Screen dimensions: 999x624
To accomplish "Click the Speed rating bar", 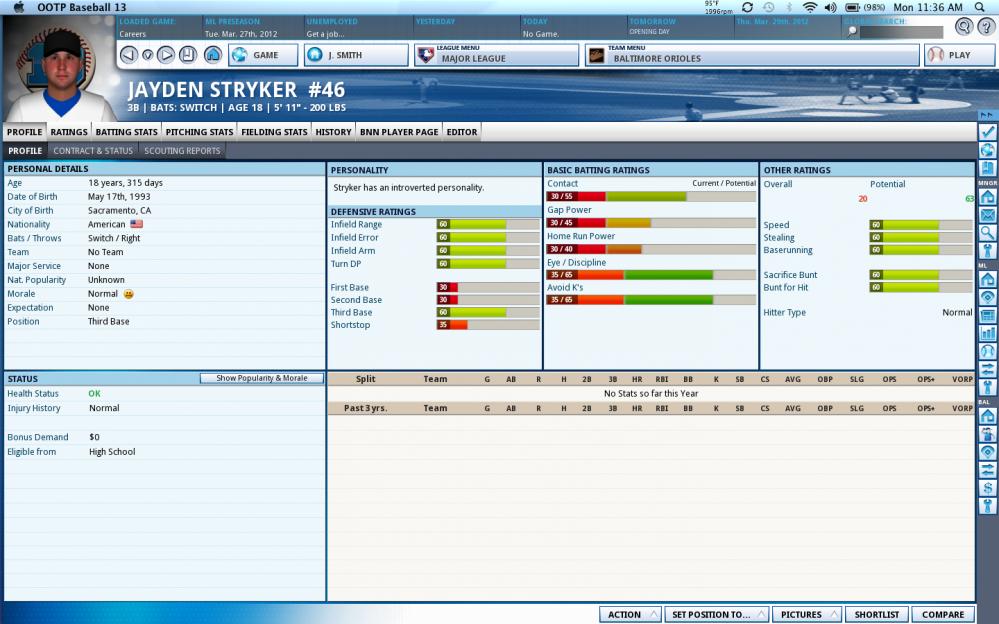I will coord(921,225).
